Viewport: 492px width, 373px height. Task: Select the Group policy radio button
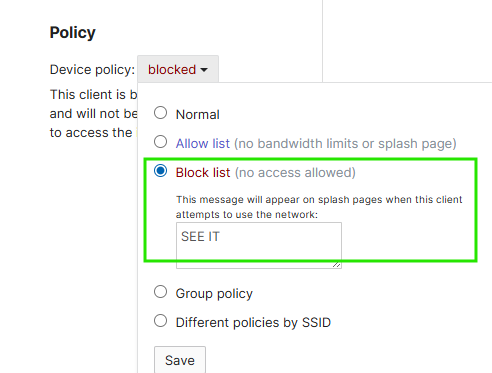tap(160, 292)
